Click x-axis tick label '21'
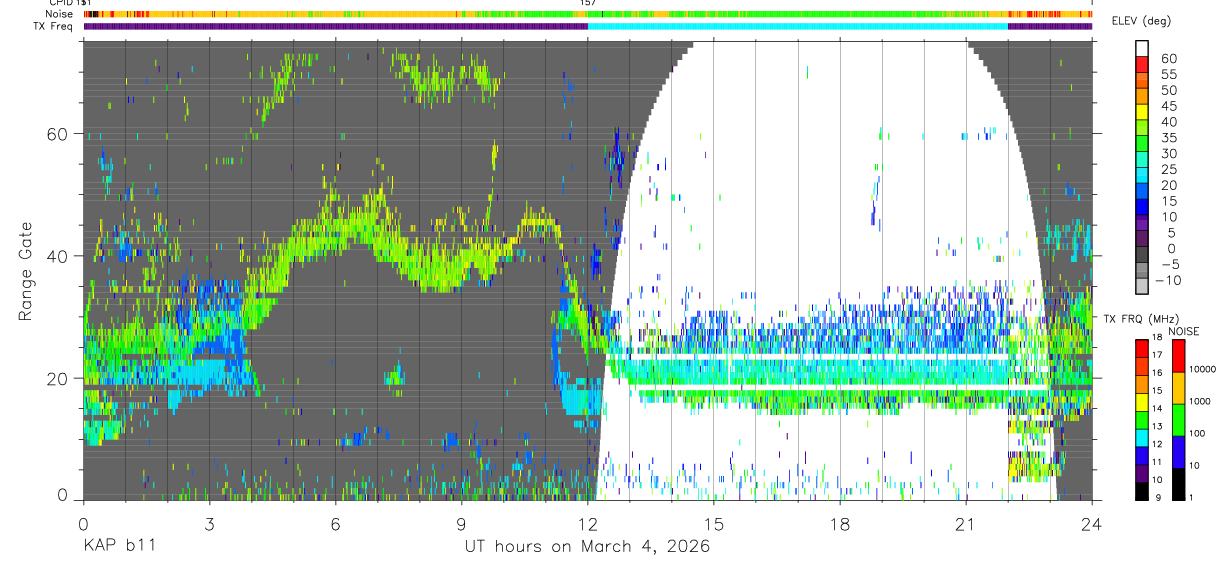The width and height of the screenshot is (1228, 567). [x=966, y=524]
